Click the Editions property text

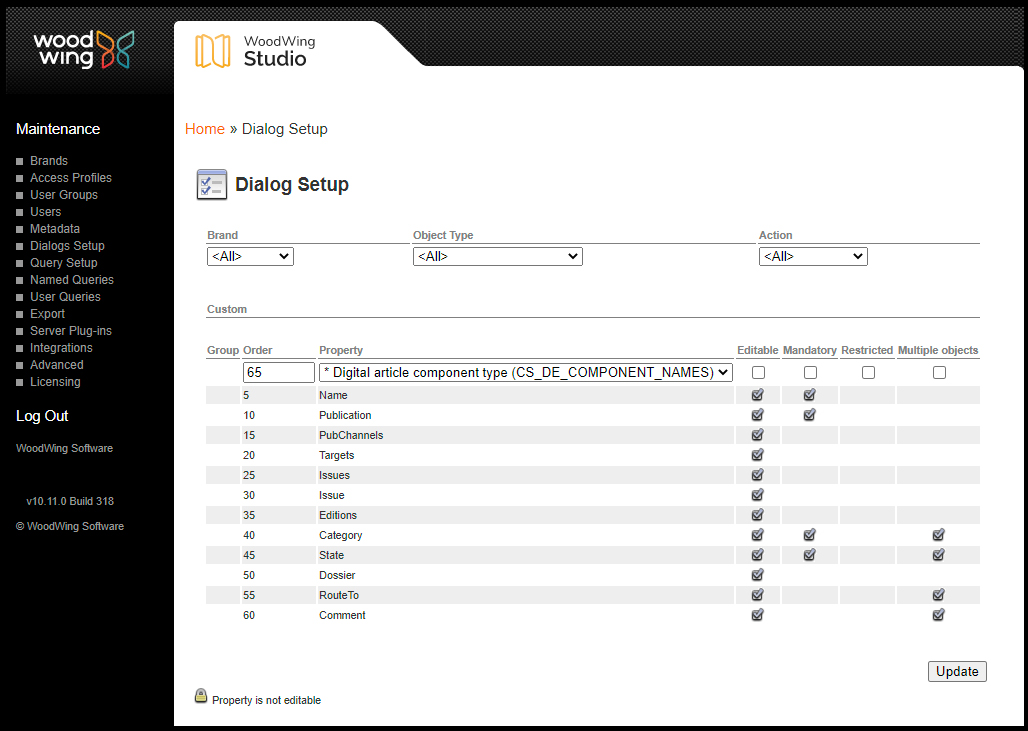338,515
